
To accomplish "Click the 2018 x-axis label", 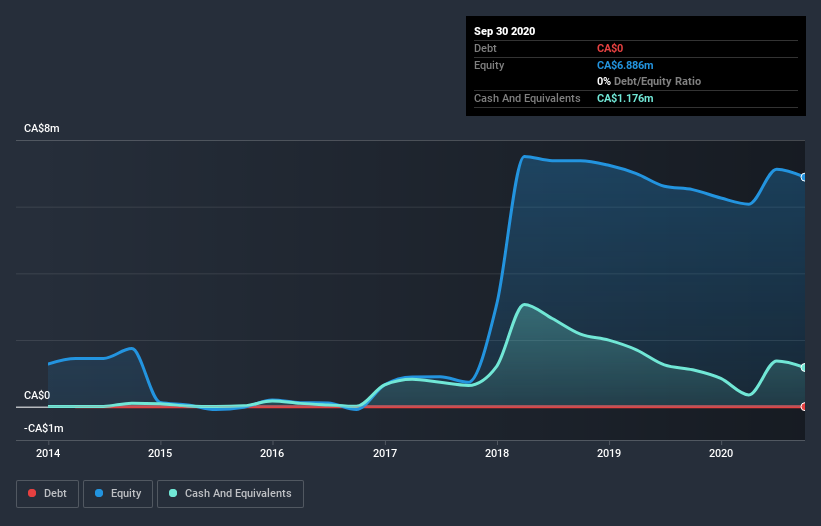I will tap(497, 453).
